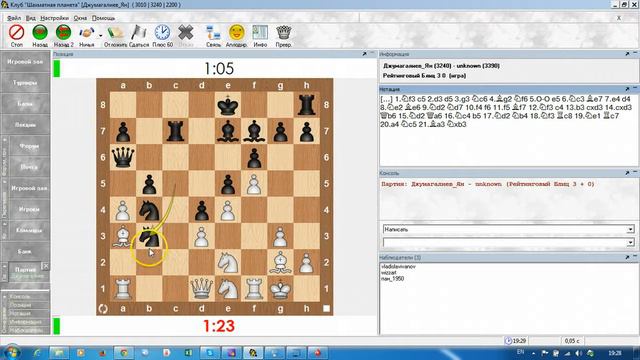
Task: Click the empty chat input field below Написать
Action: pos(505,242)
